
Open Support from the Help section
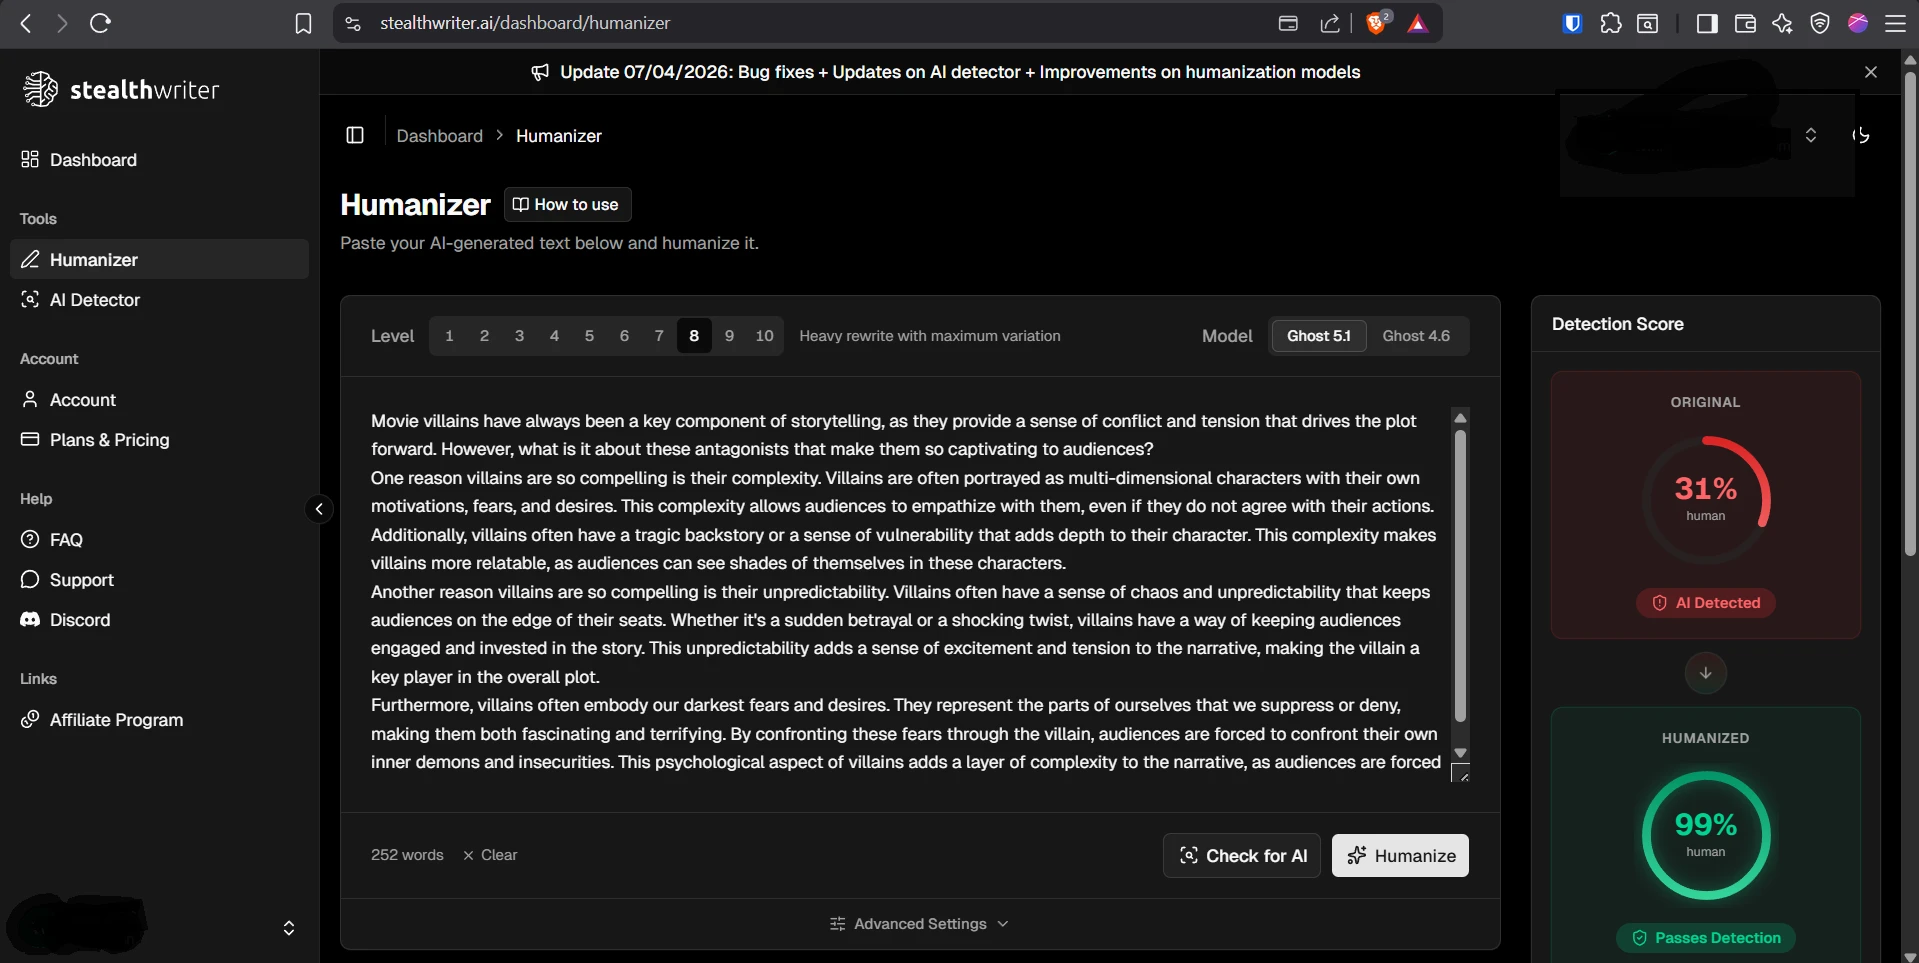pyautogui.click(x=80, y=579)
